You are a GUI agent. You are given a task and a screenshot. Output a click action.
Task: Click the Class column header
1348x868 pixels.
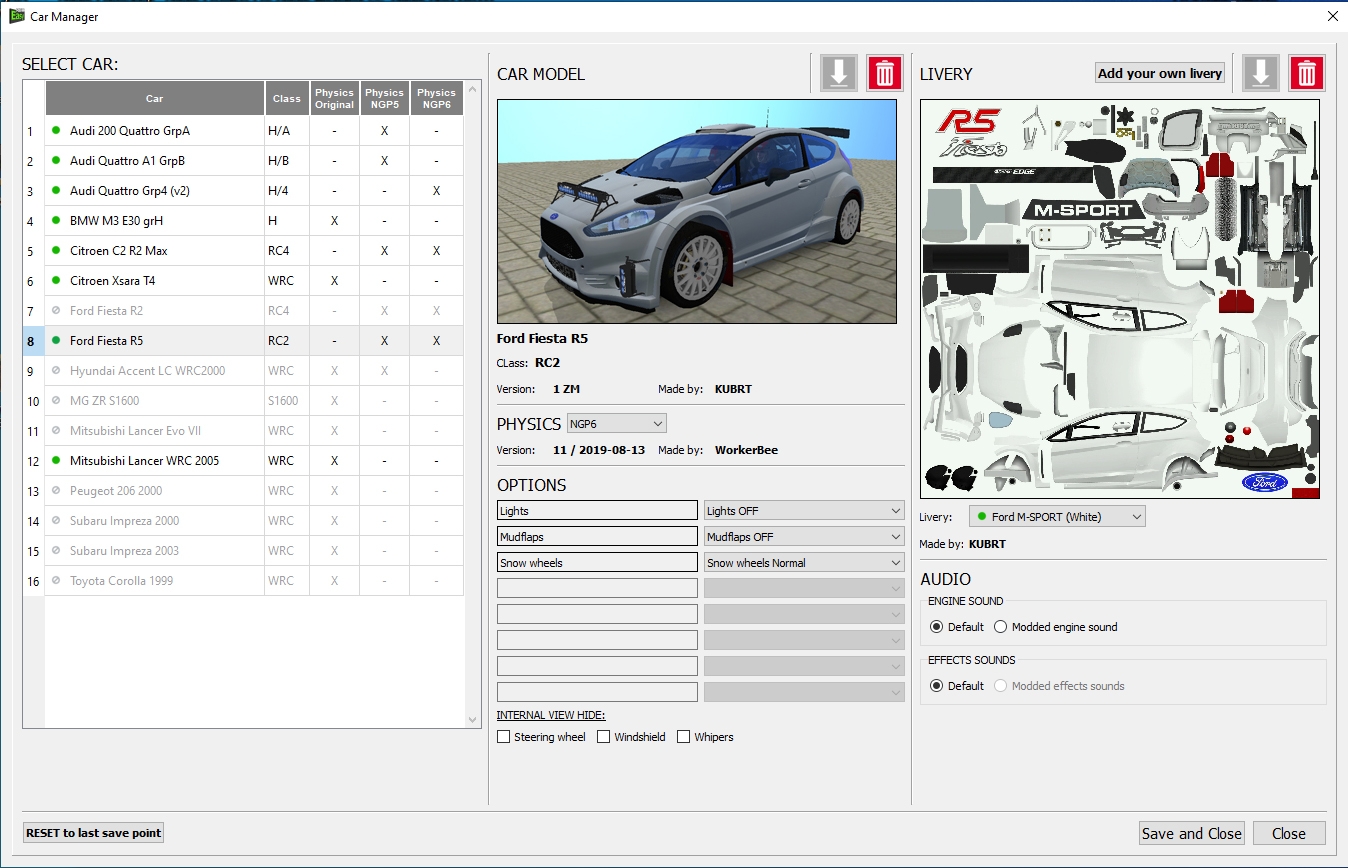coord(287,98)
